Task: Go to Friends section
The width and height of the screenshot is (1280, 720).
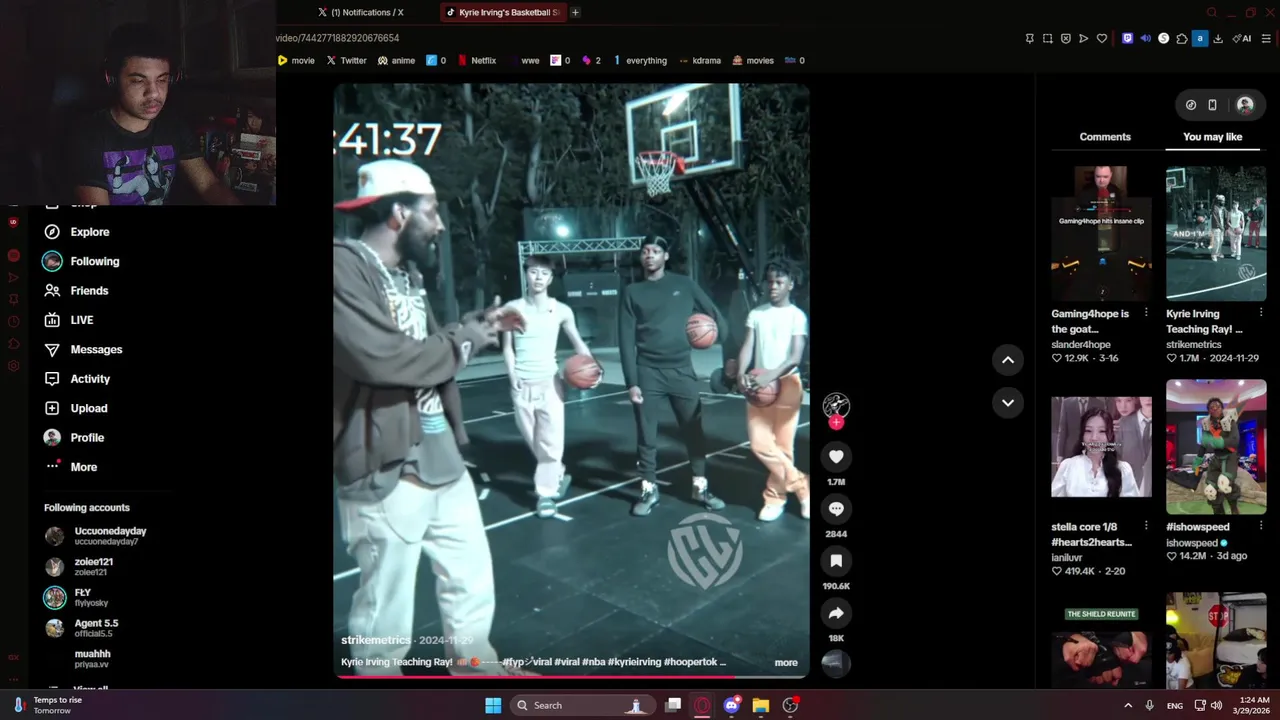Action: click(76, 291)
